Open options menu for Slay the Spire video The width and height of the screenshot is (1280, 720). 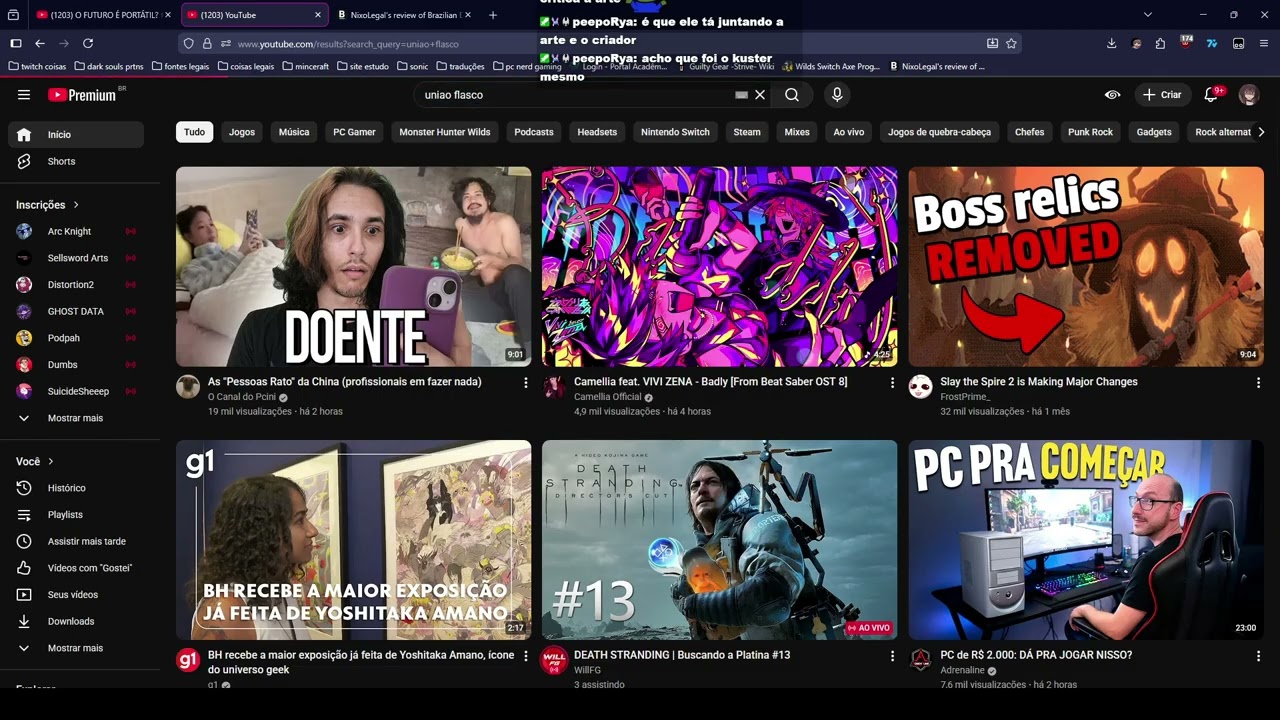tap(1258, 383)
